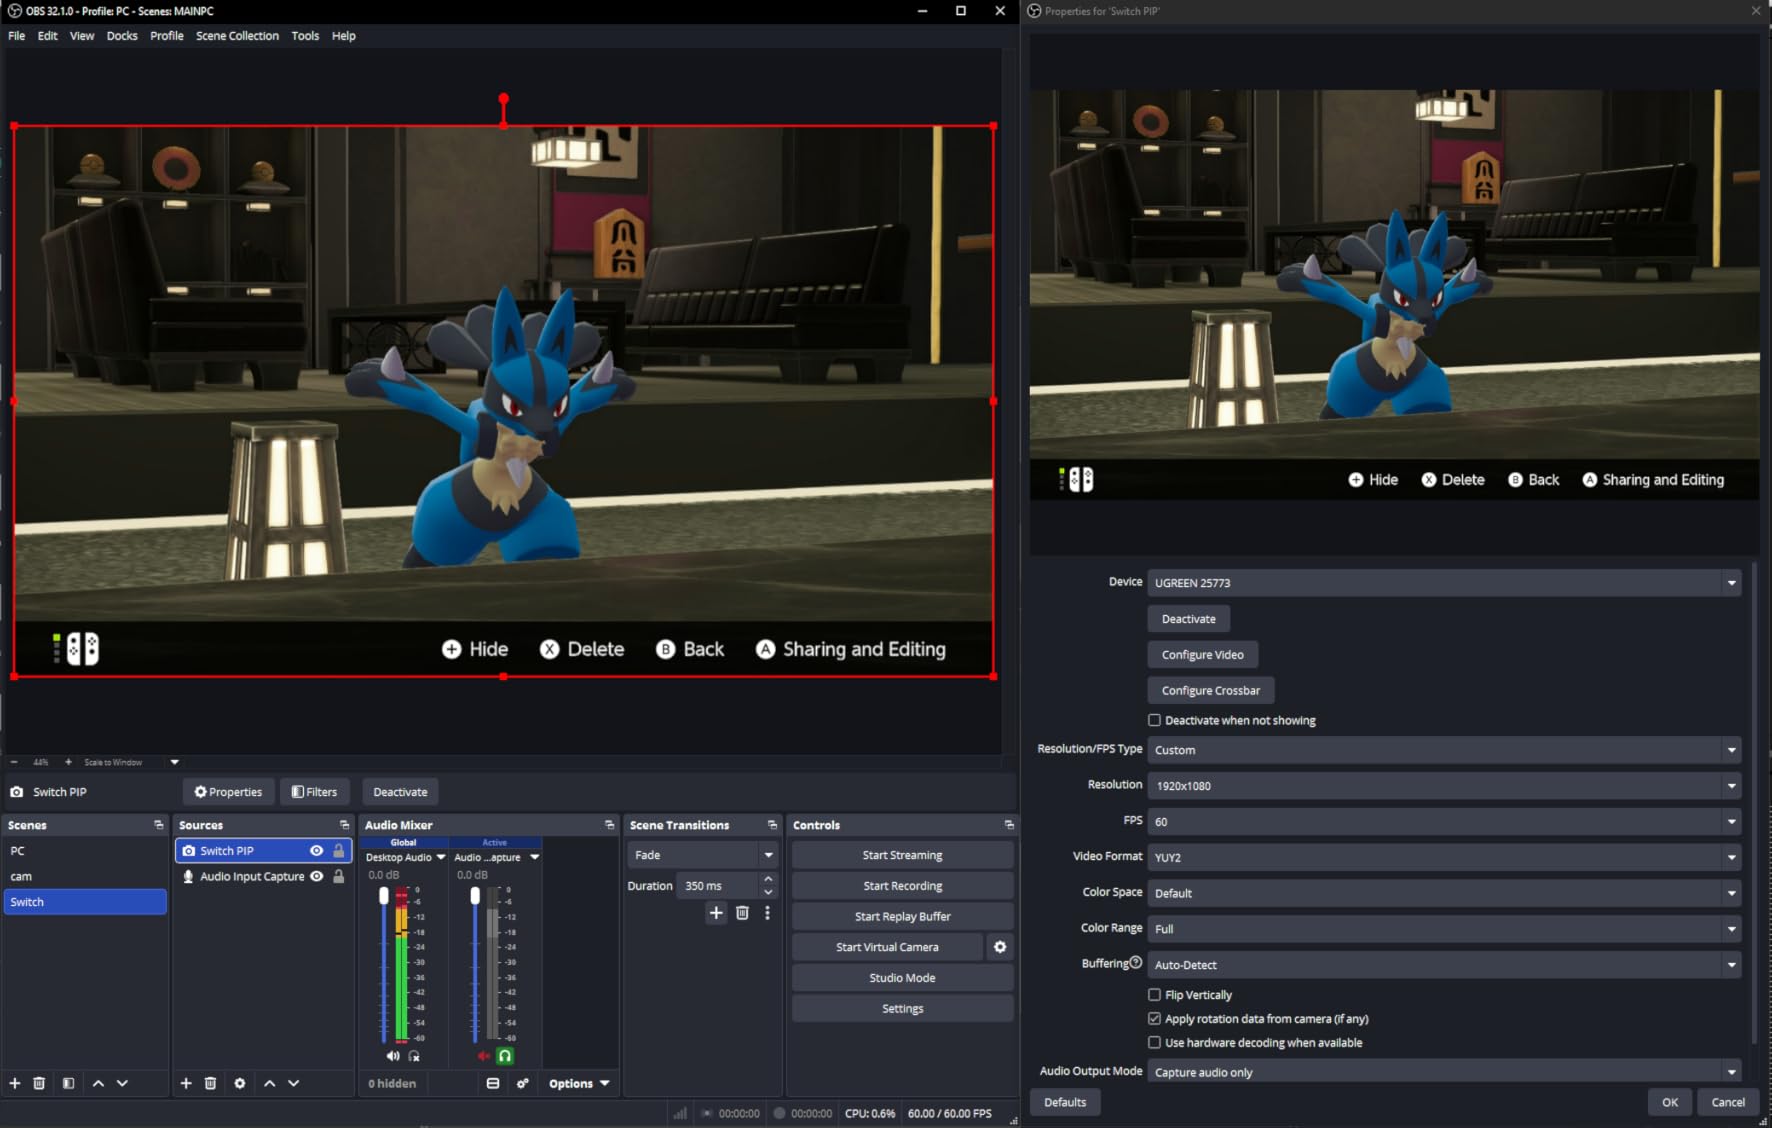1772x1128 pixels.
Task: Move the selected source down
Action: click(x=293, y=1083)
